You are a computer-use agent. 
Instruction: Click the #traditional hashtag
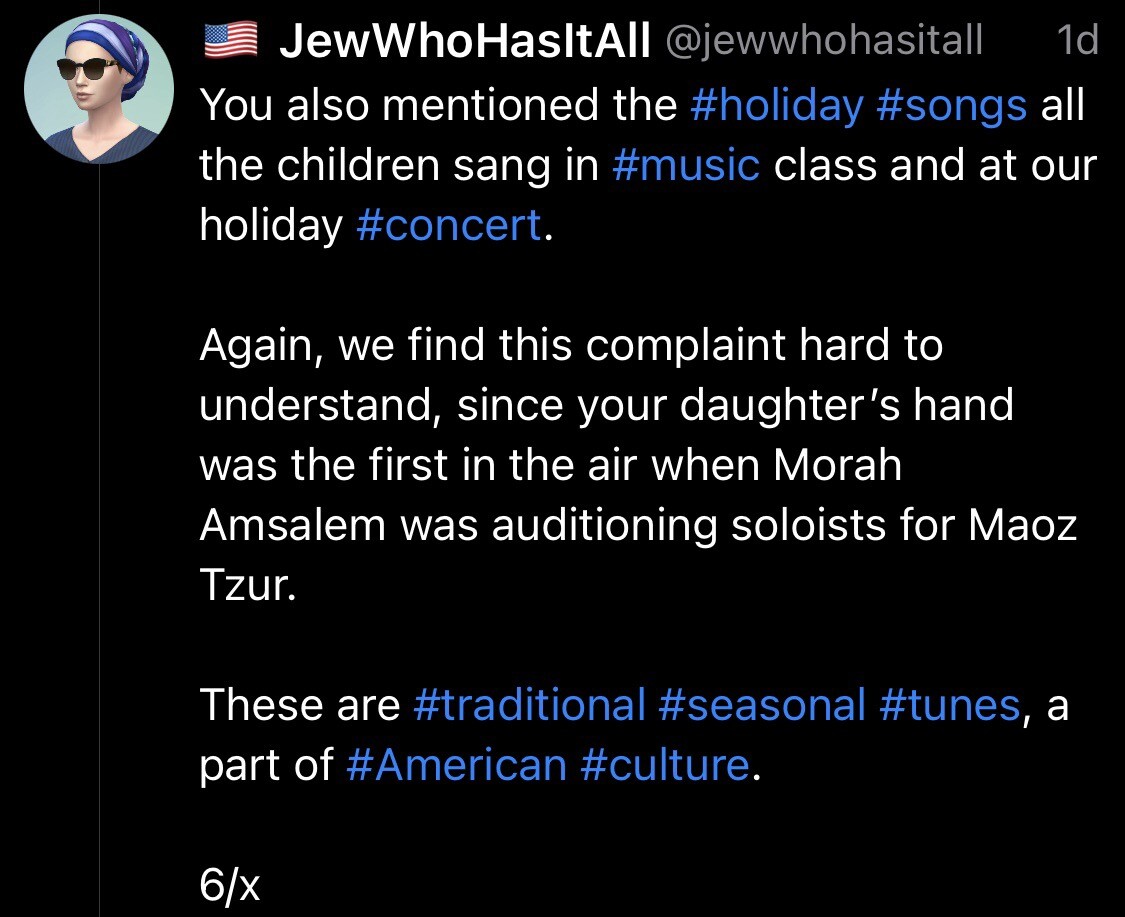[529, 705]
